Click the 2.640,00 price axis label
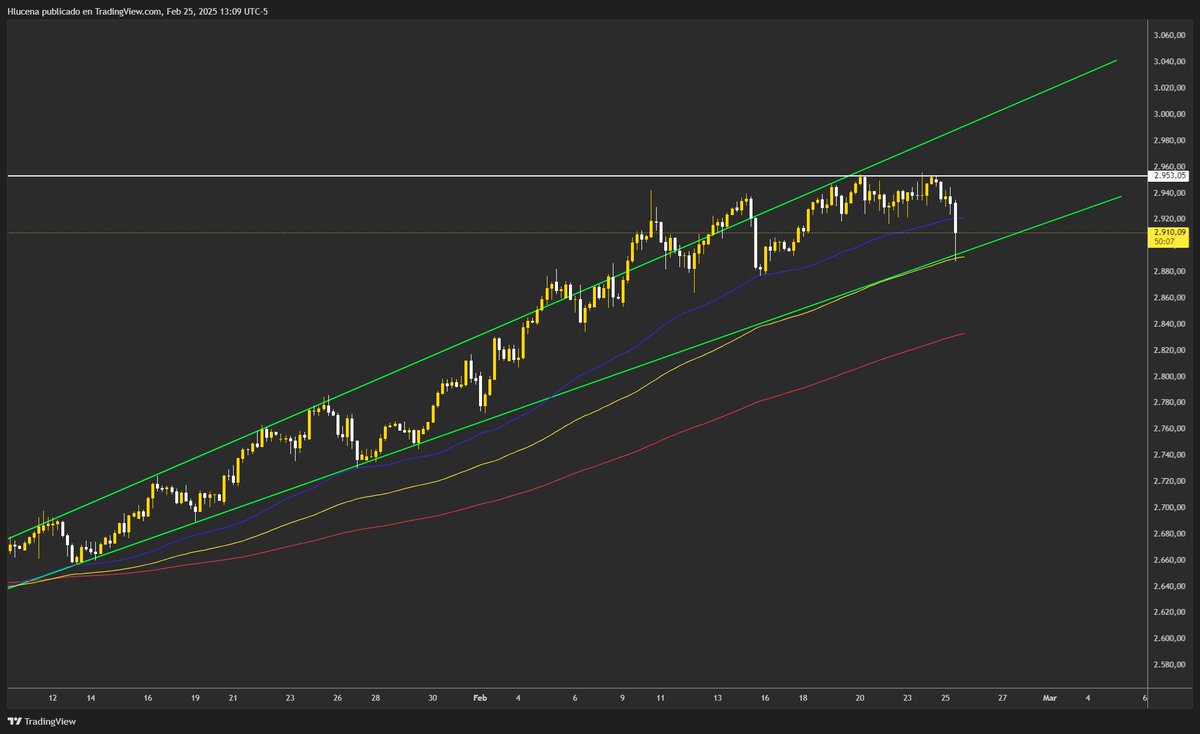Viewport: 1200px width, 734px height. coord(1168,586)
